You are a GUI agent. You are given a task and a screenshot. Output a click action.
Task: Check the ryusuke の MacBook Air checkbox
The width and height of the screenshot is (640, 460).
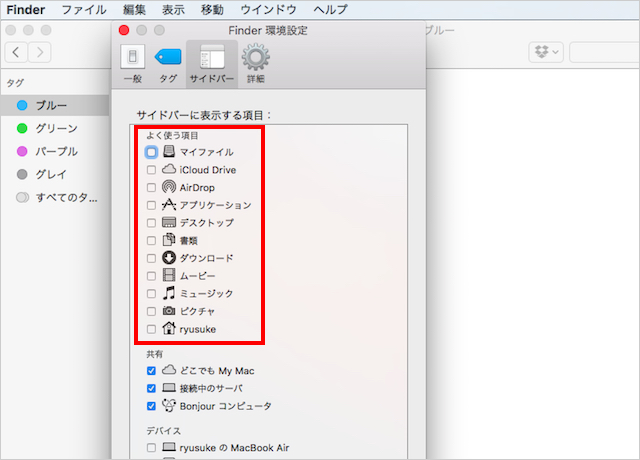click(151, 448)
